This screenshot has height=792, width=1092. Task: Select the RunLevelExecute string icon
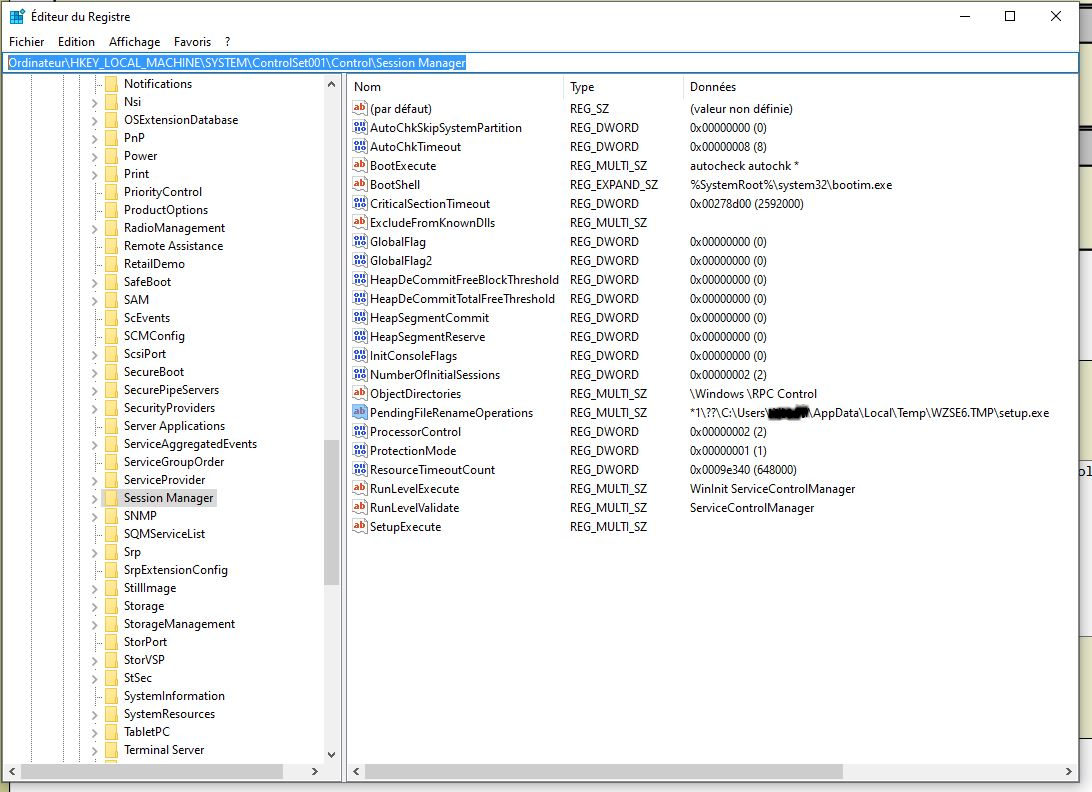pyautogui.click(x=359, y=488)
